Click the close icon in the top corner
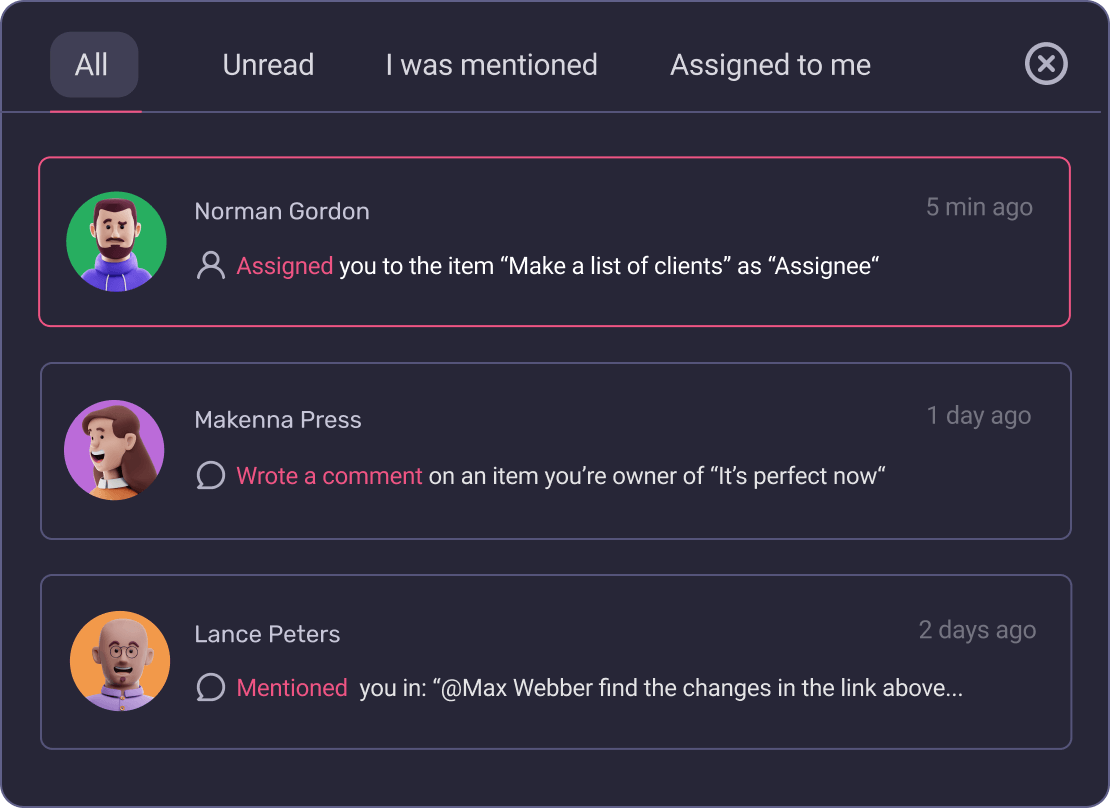 click(1046, 64)
